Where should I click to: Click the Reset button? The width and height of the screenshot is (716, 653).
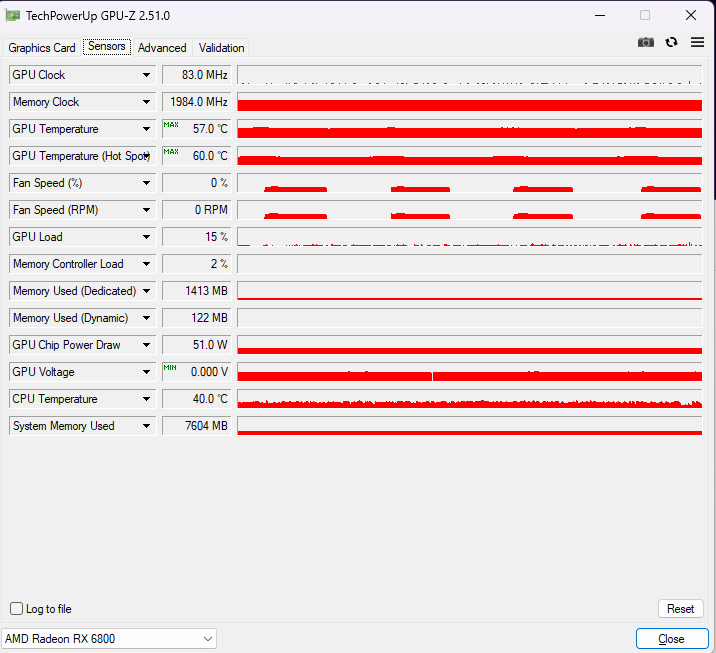pyautogui.click(x=680, y=608)
